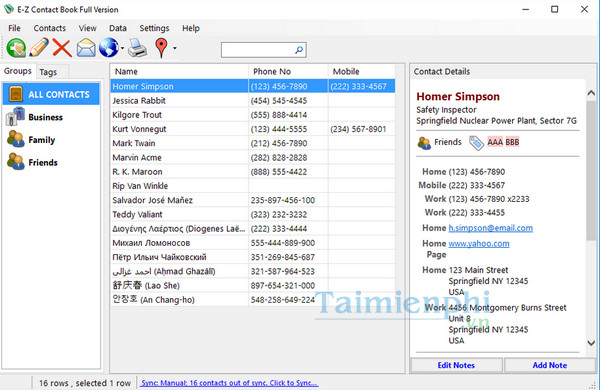600x390 pixels.
Task: Select the Teddy Valiant contact
Action: pos(253,214)
